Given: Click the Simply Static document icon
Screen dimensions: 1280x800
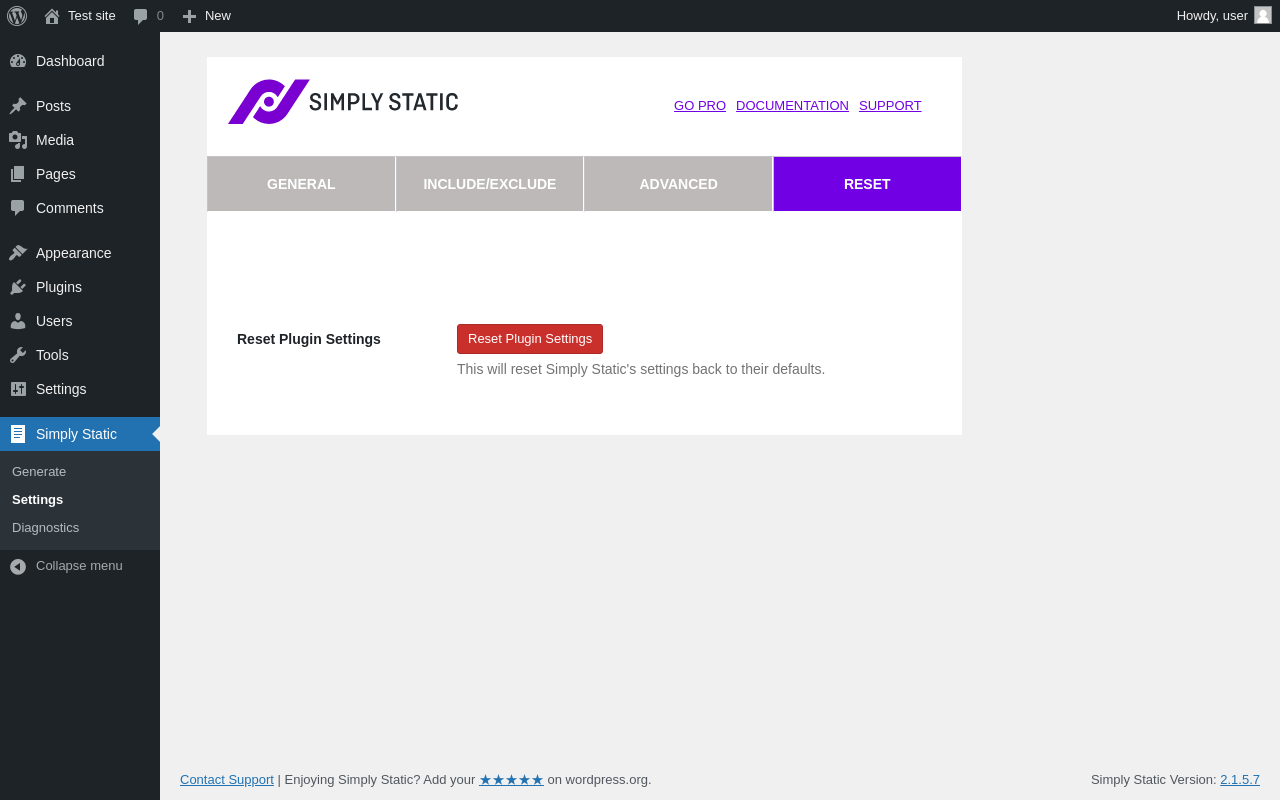Looking at the screenshot, I should [18, 434].
